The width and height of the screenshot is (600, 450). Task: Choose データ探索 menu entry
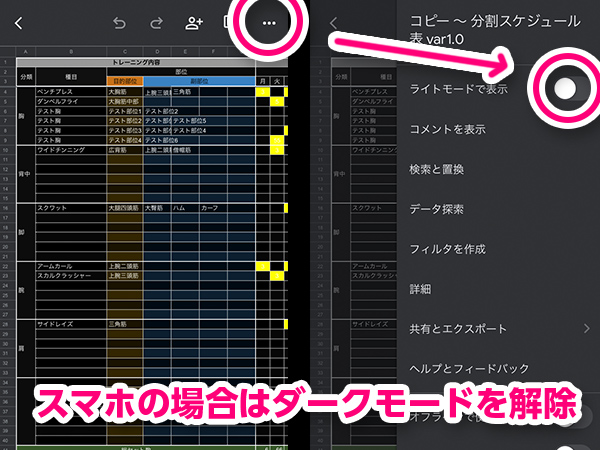(437, 209)
